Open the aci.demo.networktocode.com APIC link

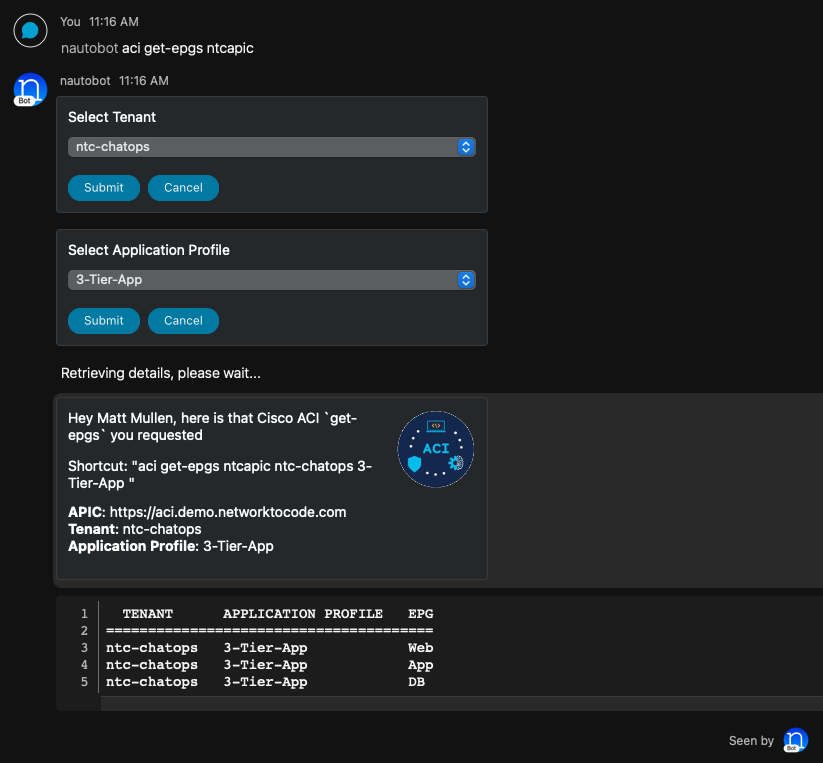click(x=228, y=512)
